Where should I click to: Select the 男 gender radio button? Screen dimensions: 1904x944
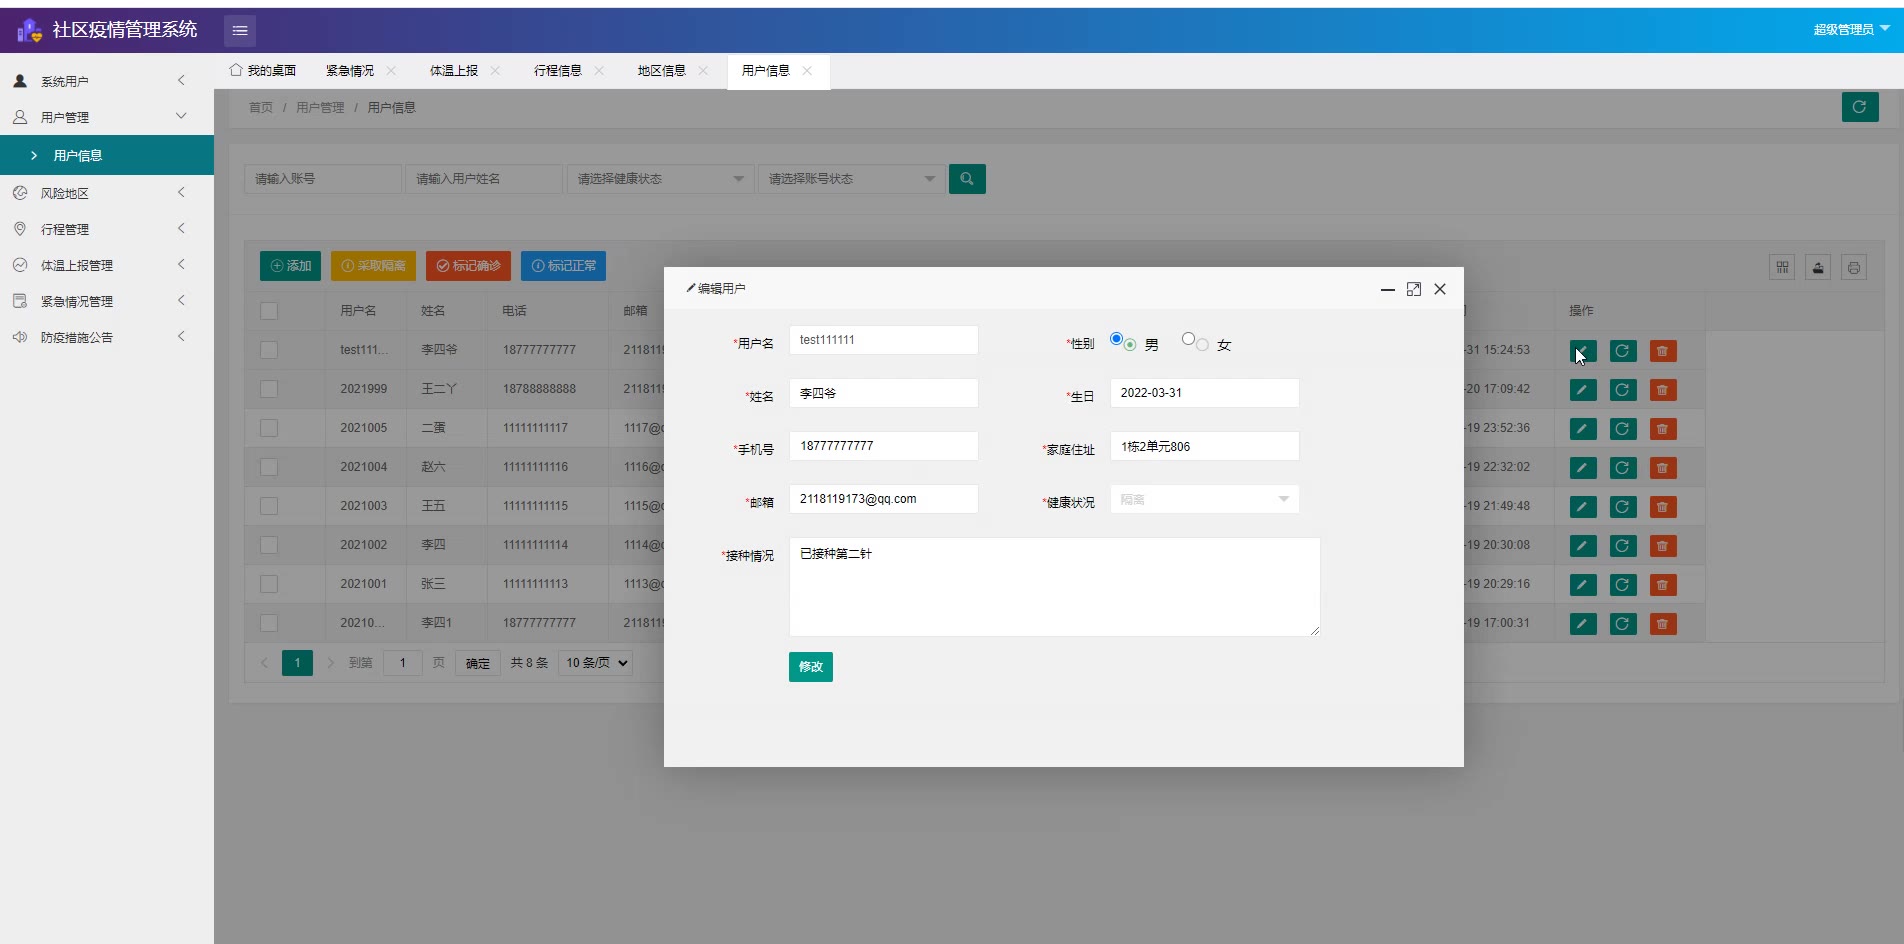point(1117,339)
